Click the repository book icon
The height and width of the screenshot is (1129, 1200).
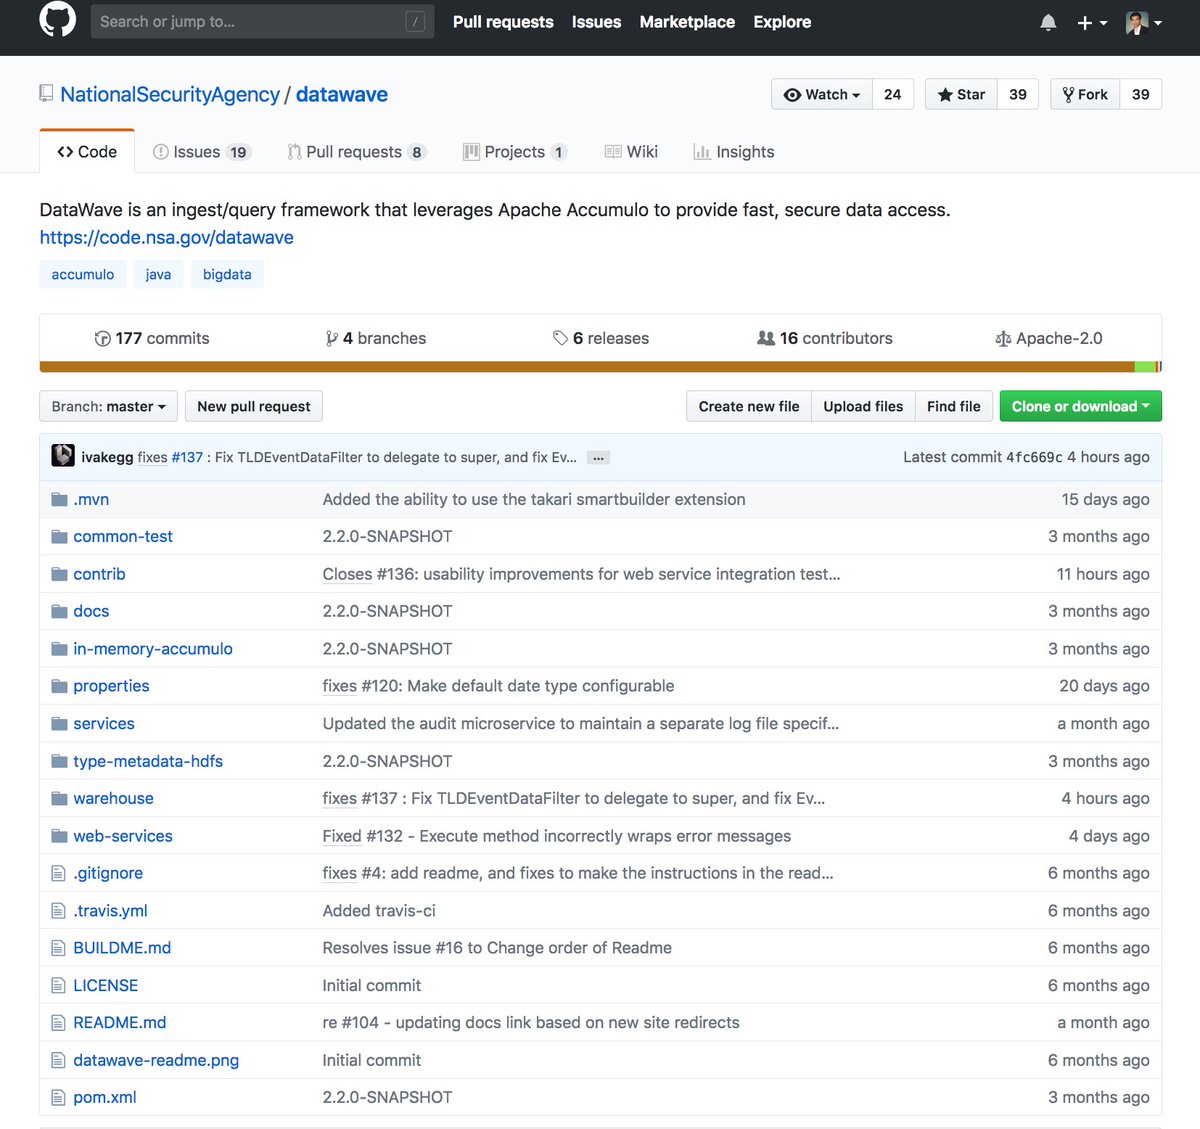[x=46, y=94]
